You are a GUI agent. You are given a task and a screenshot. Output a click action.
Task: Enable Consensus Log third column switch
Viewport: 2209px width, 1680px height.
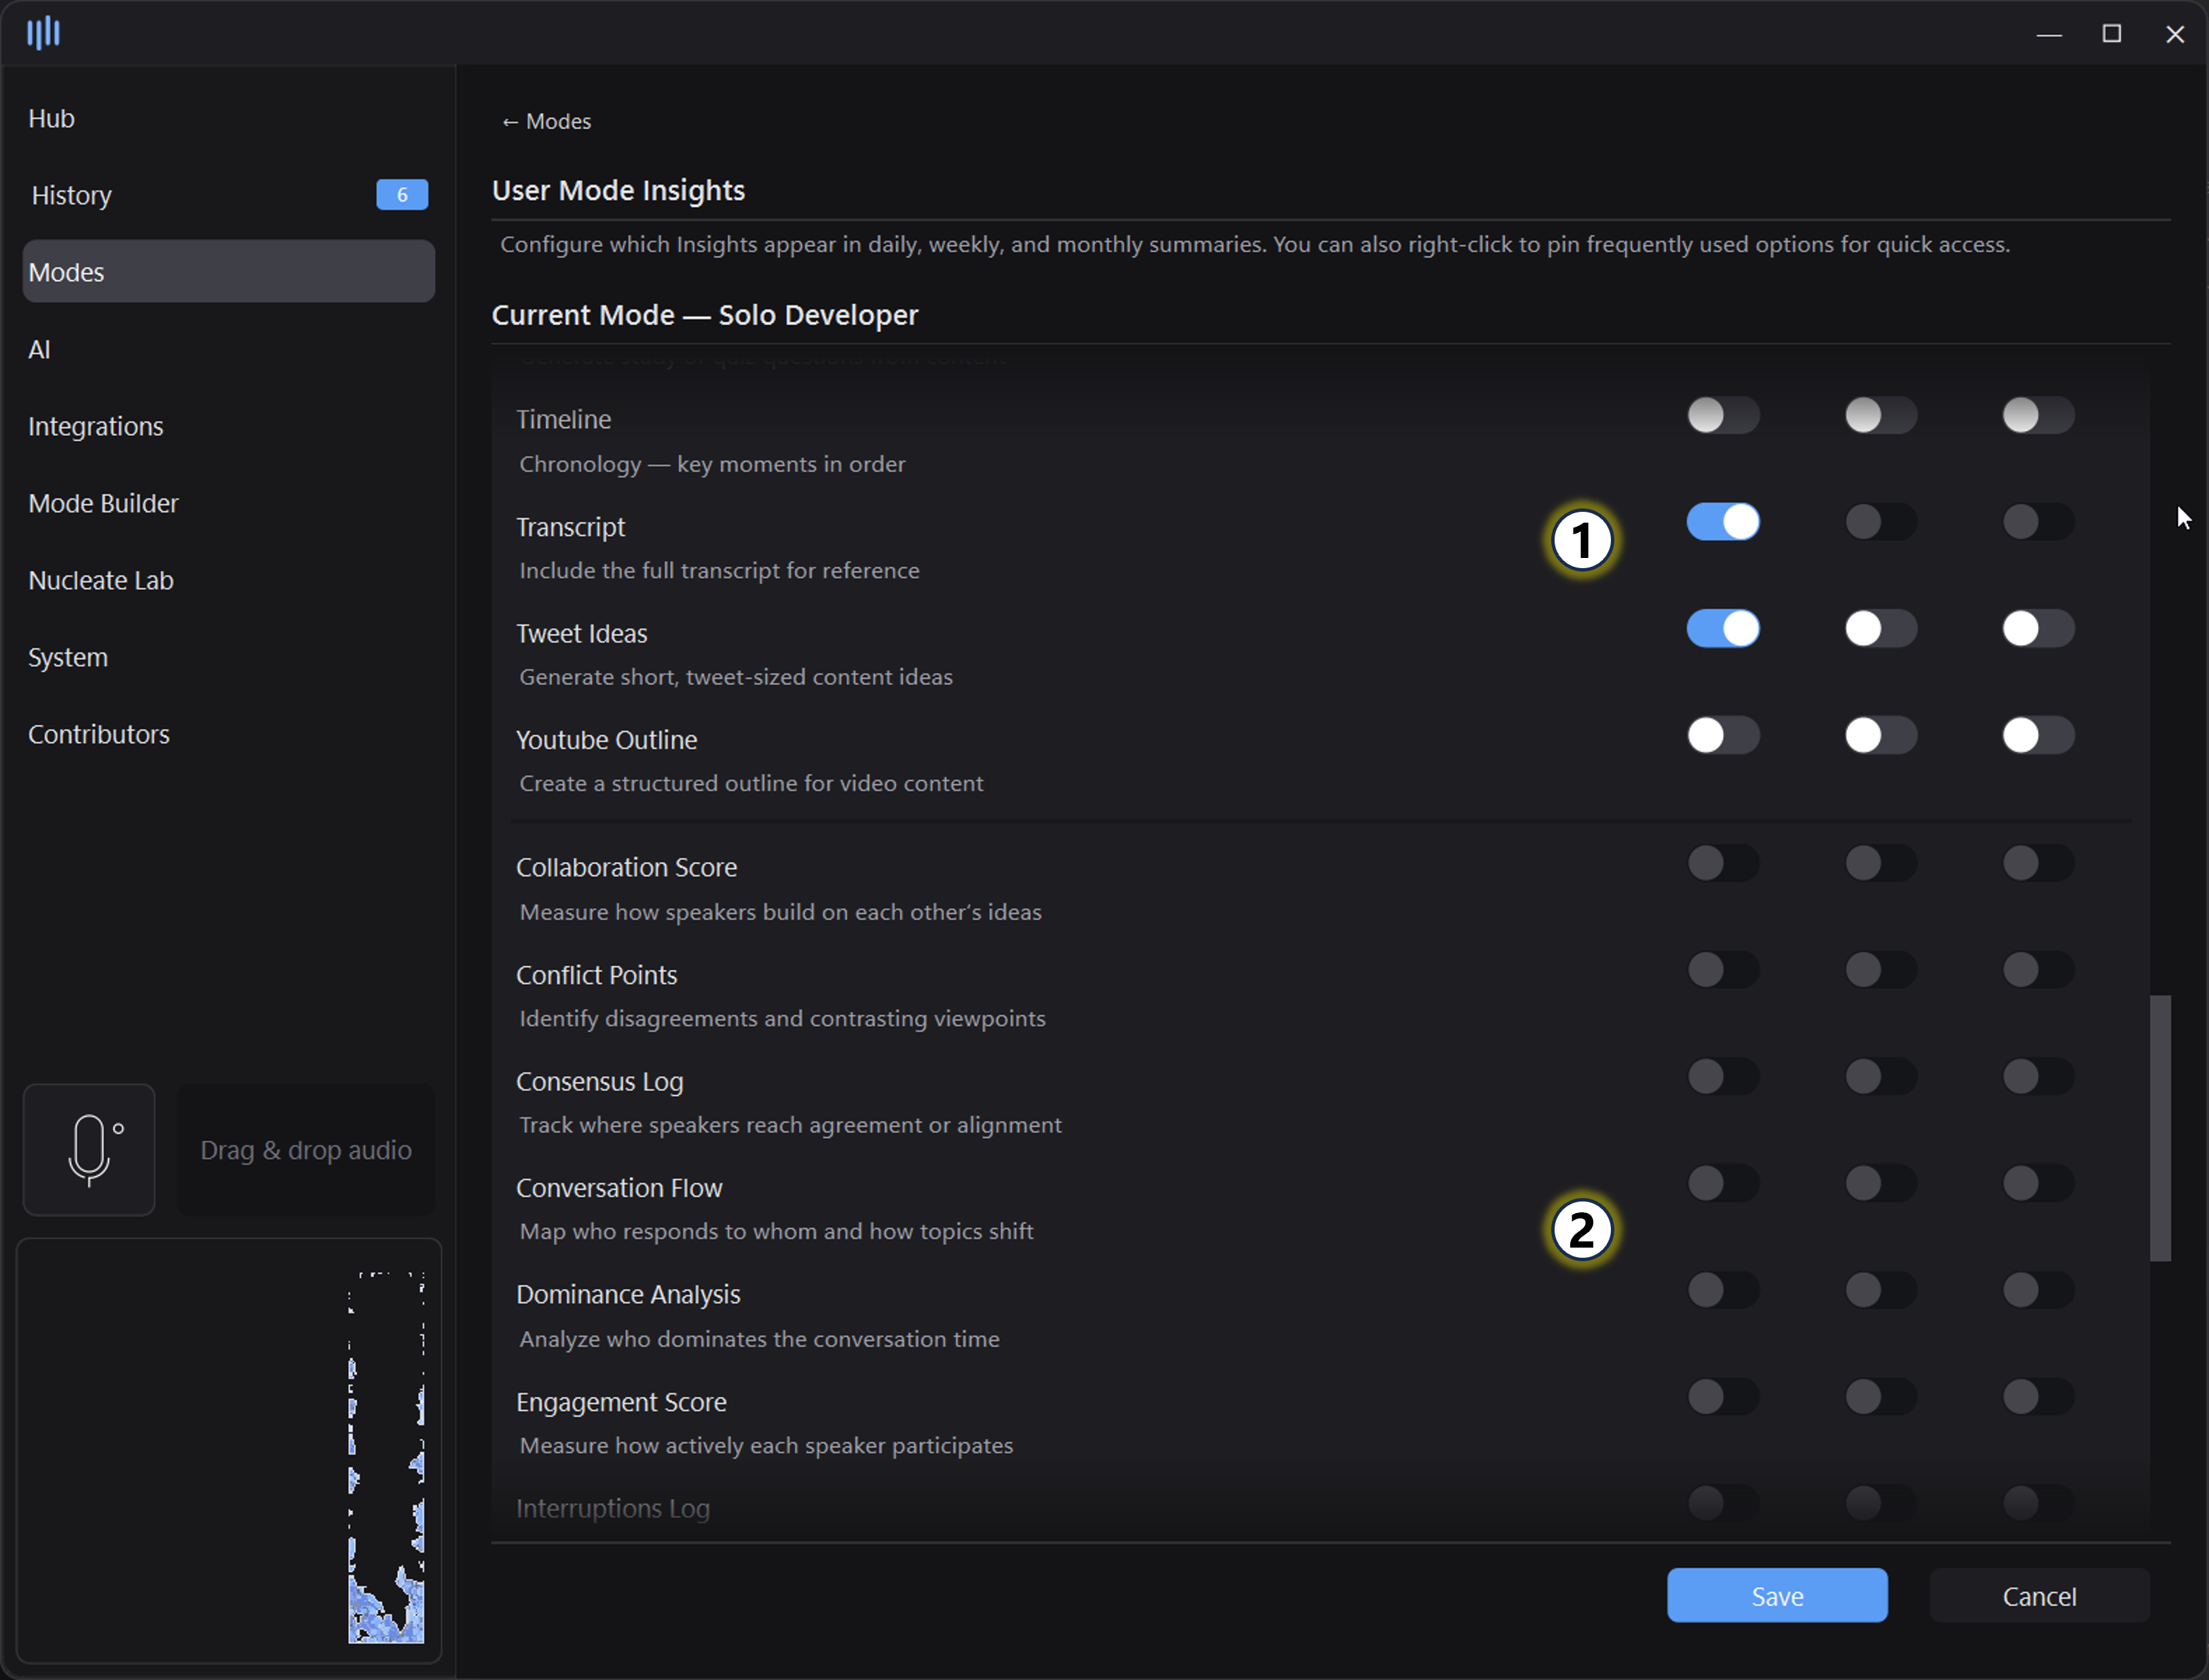click(x=2038, y=1077)
